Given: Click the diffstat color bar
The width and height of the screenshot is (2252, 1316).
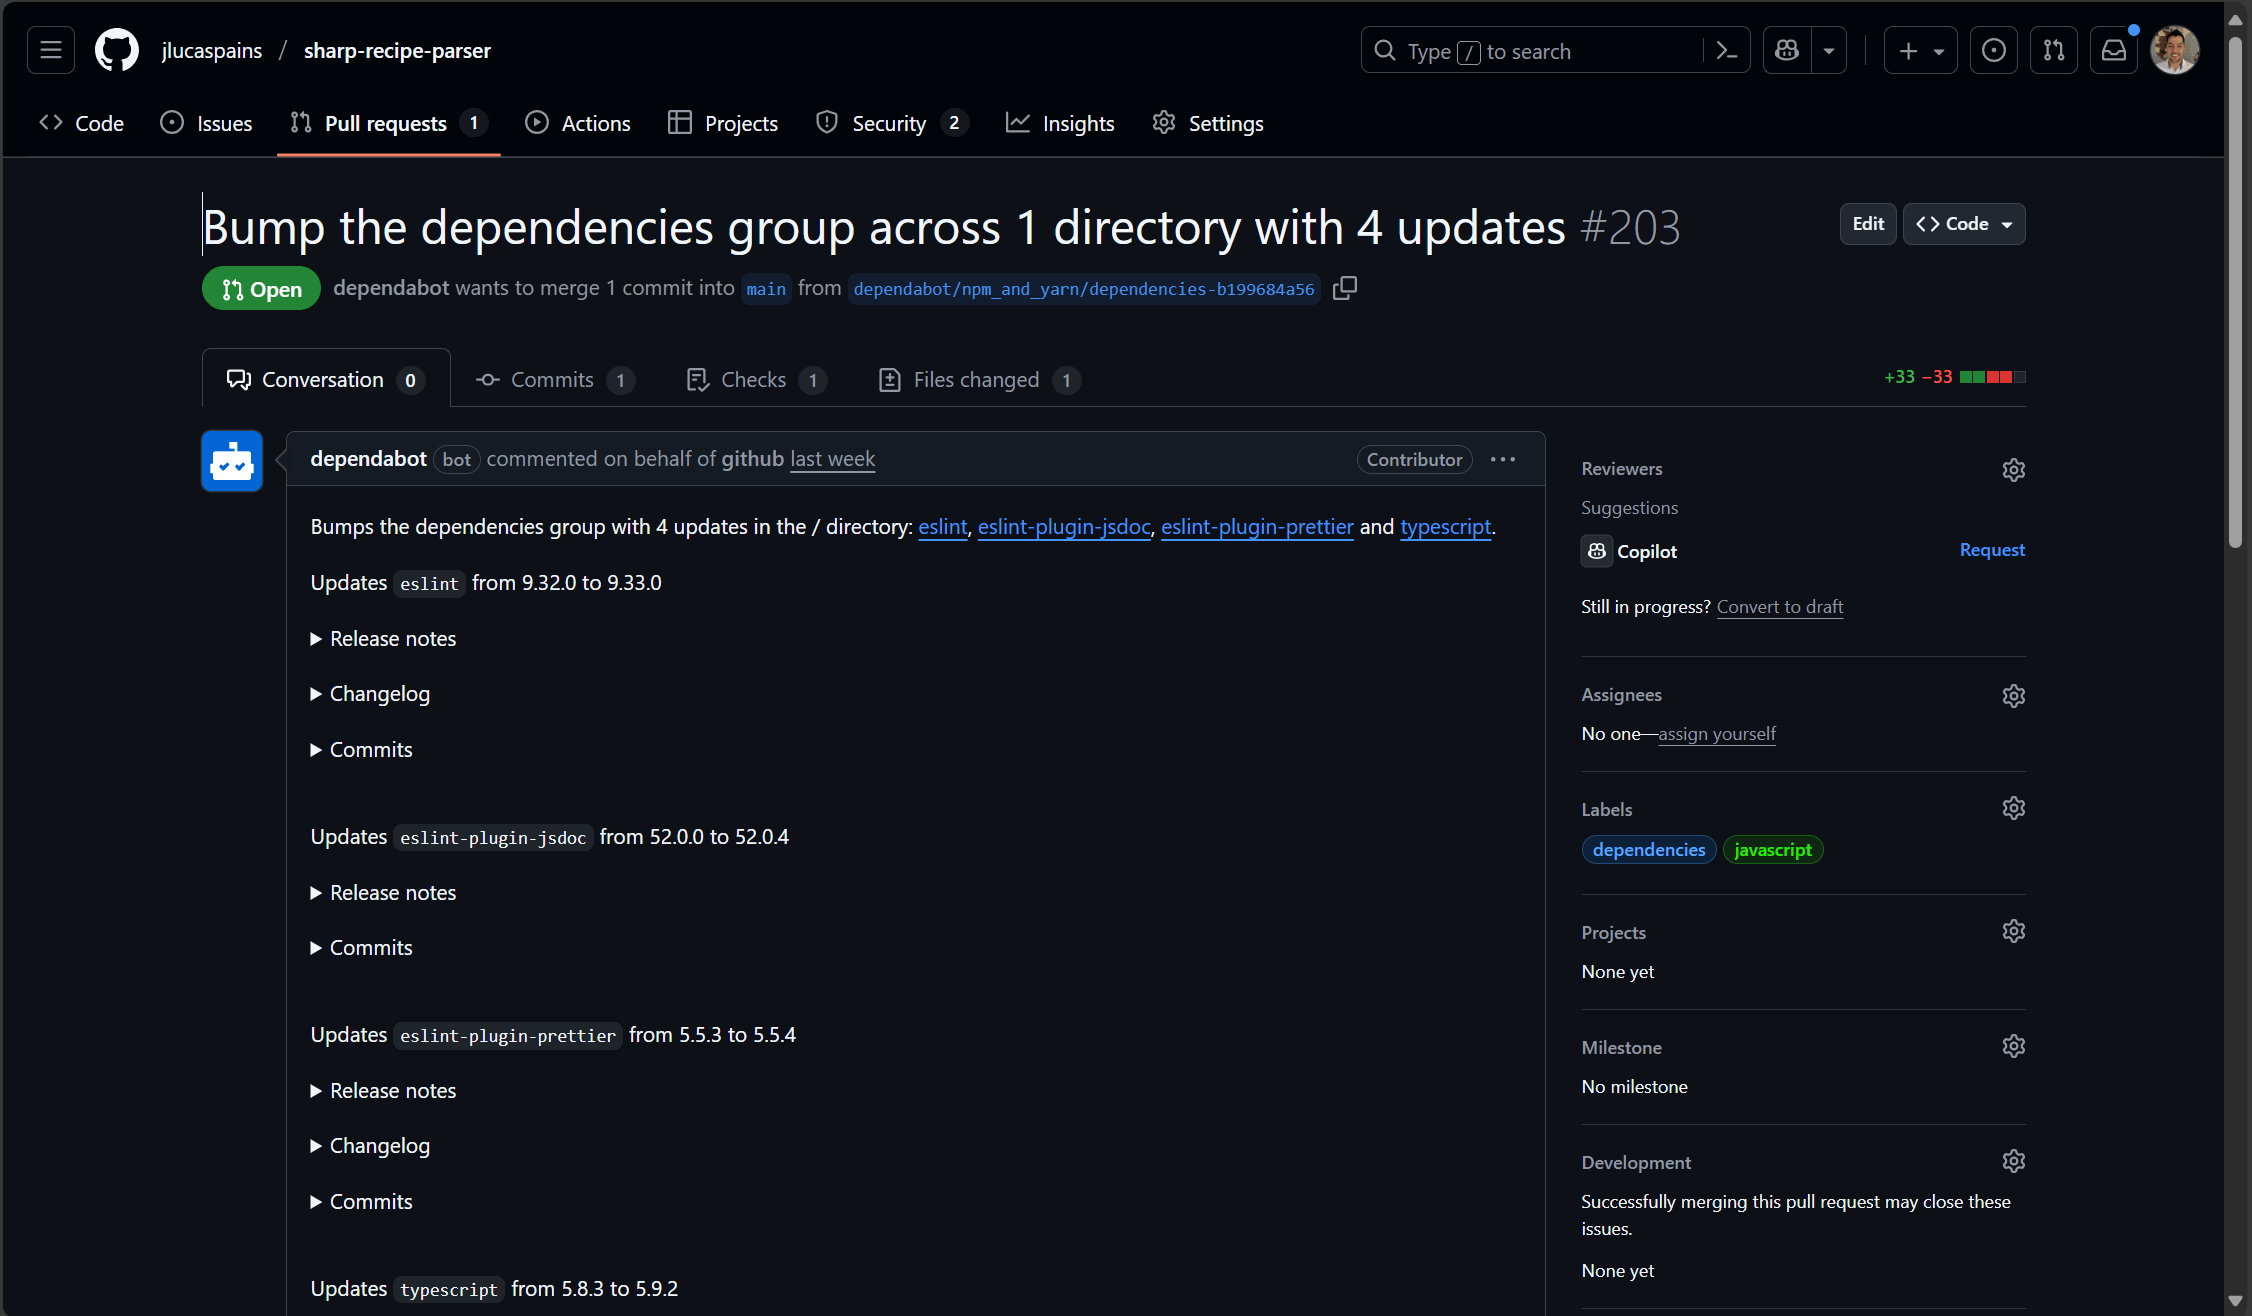Looking at the screenshot, I should coord(1992,377).
